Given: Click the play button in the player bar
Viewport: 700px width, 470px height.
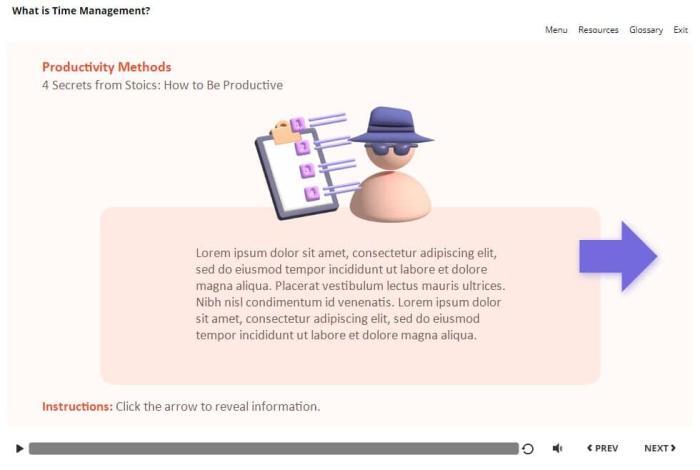Looking at the screenshot, I should pyautogui.click(x=19, y=448).
